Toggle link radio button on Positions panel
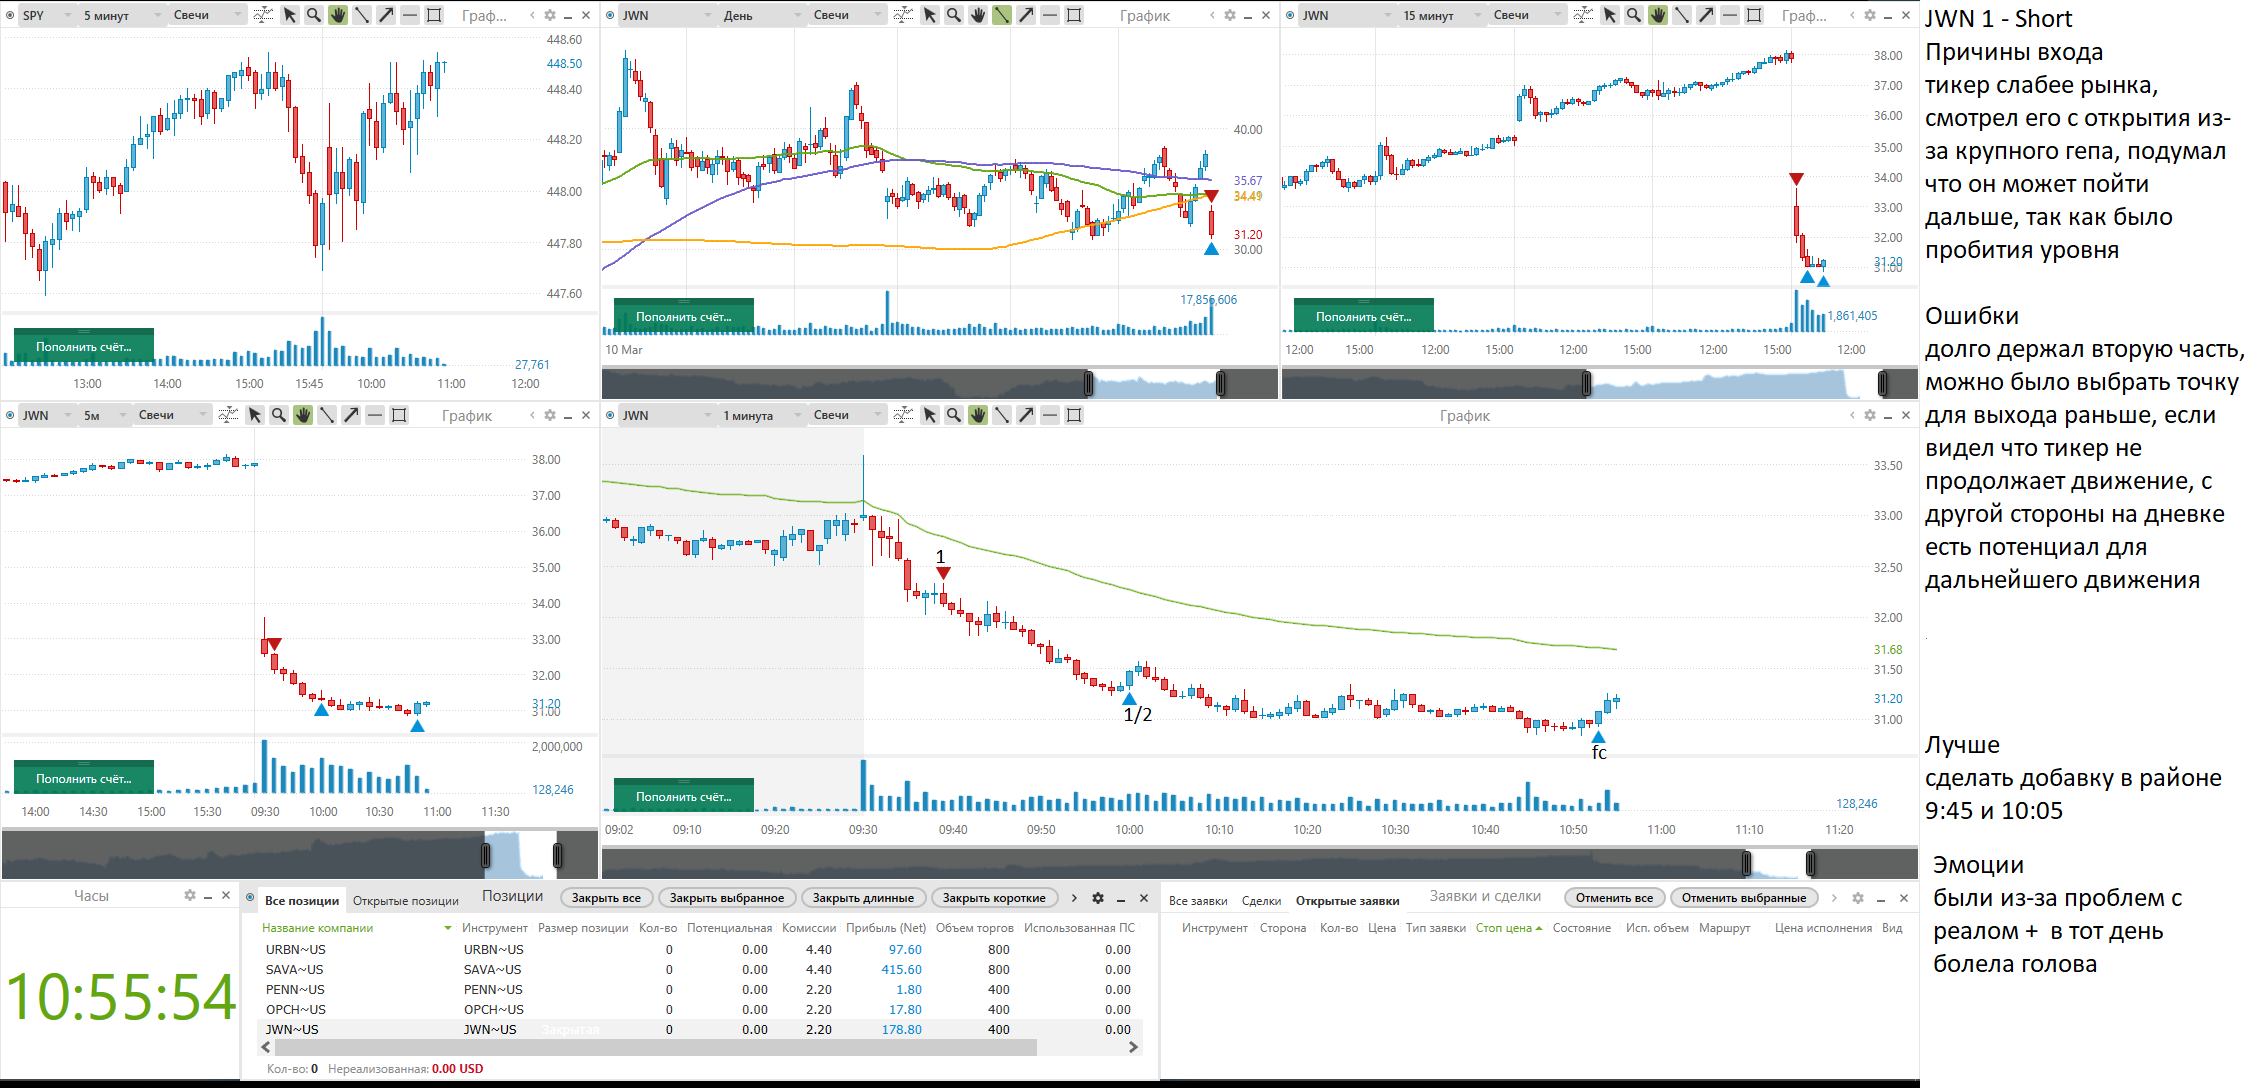2244x1088 pixels. coord(250,897)
